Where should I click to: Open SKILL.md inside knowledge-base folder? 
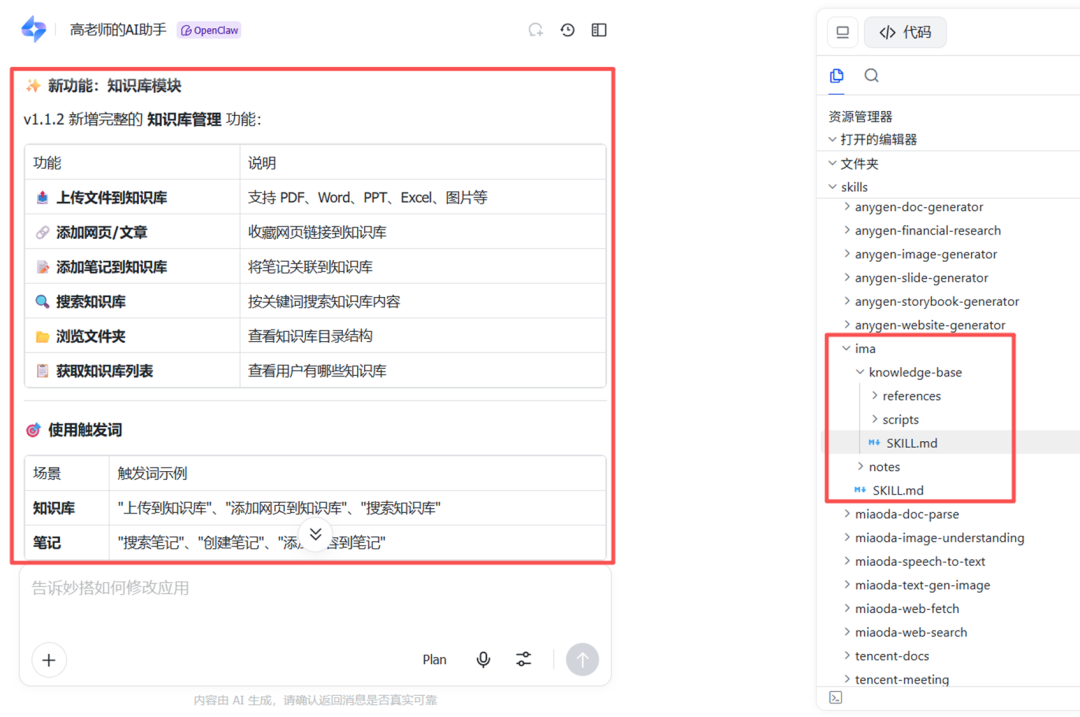[911, 443]
